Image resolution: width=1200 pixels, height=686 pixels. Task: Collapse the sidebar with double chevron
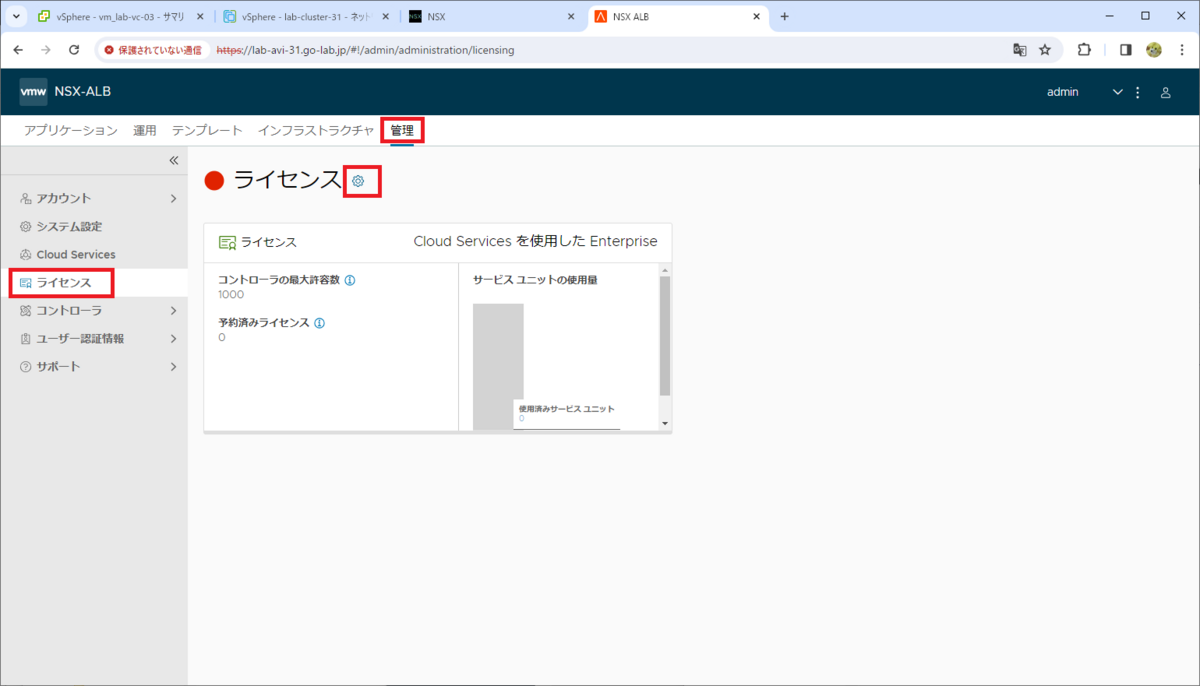tap(173, 160)
